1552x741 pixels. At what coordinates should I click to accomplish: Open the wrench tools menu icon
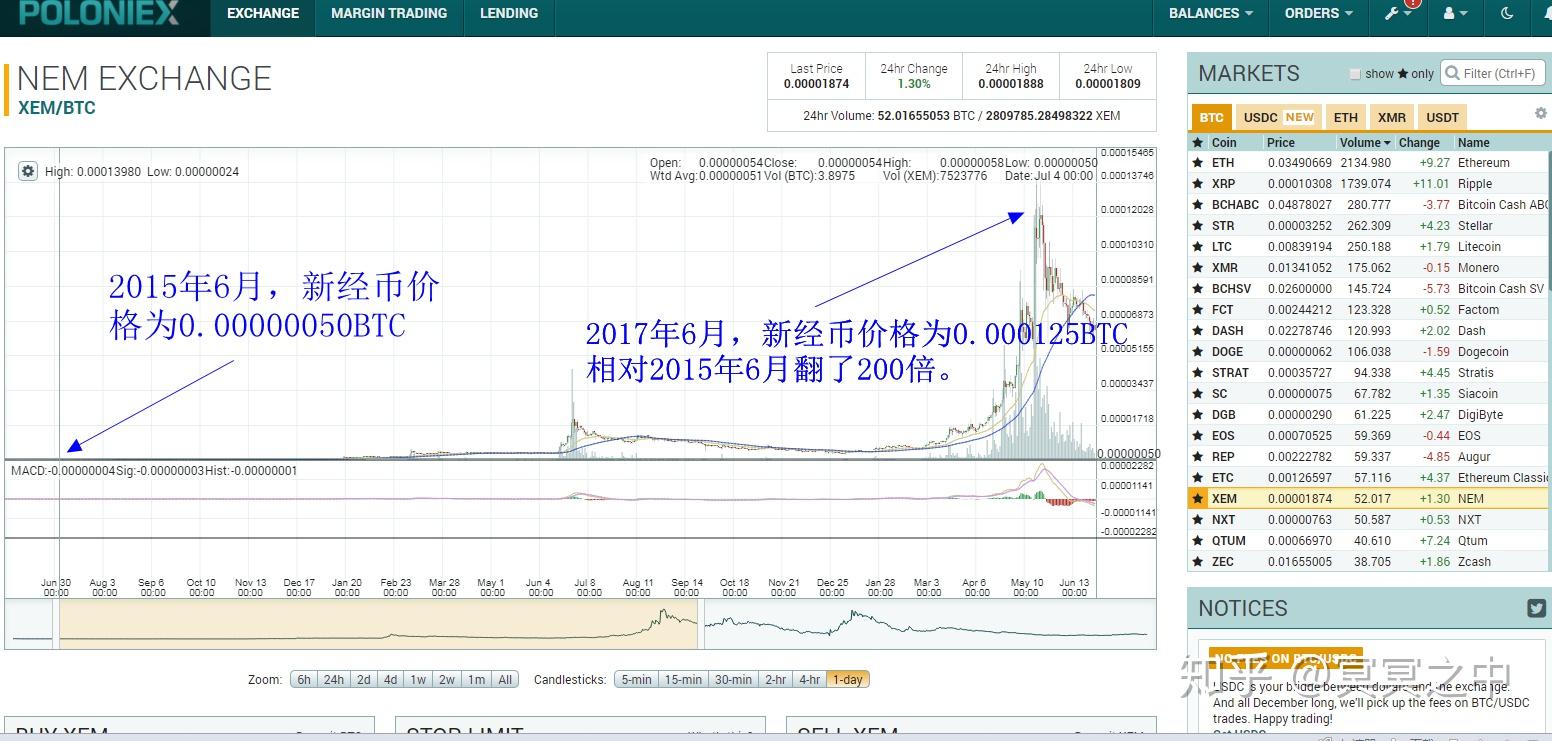click(x=1397, y=13)
